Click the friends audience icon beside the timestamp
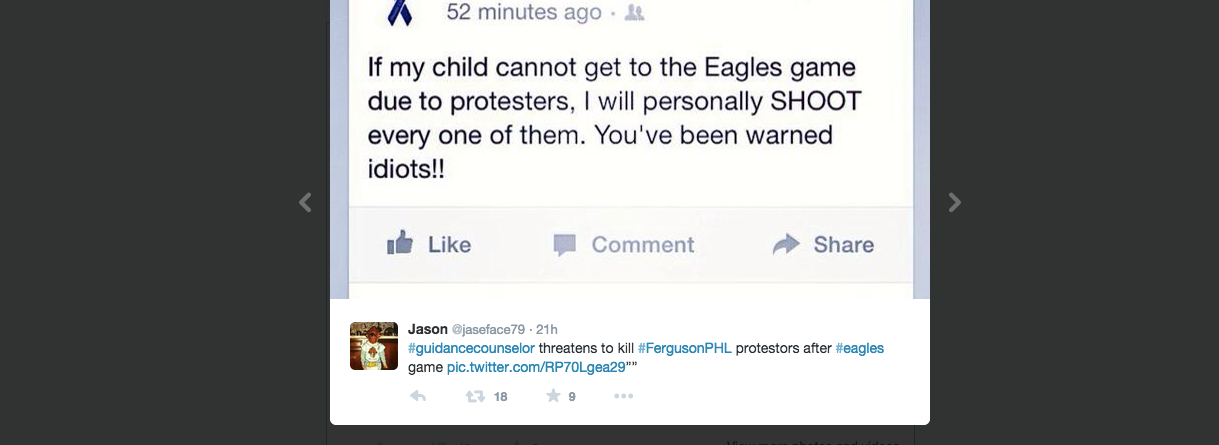 coord(634,13)
